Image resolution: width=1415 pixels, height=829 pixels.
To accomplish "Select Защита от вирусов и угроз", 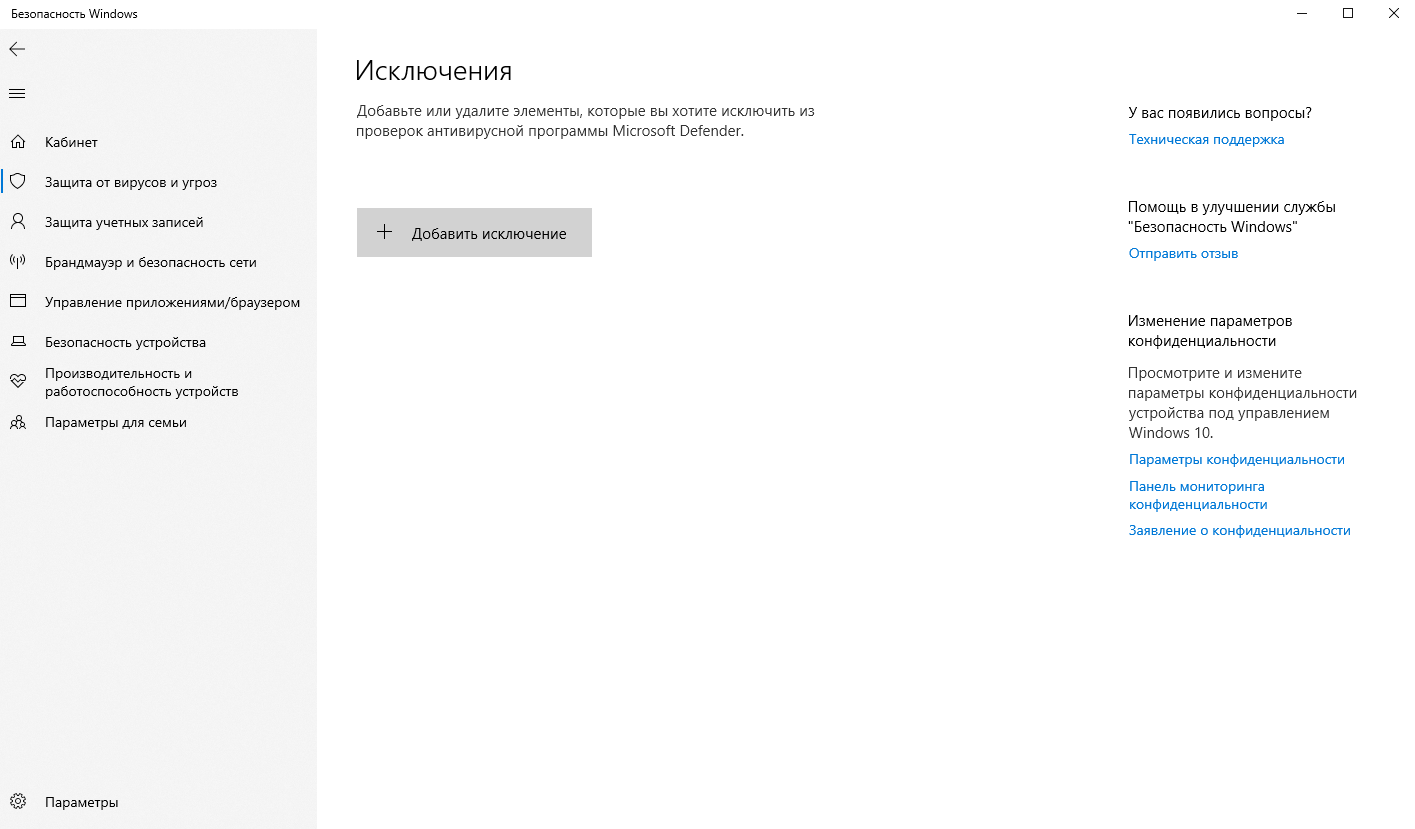I will click(x=158, y=182).
